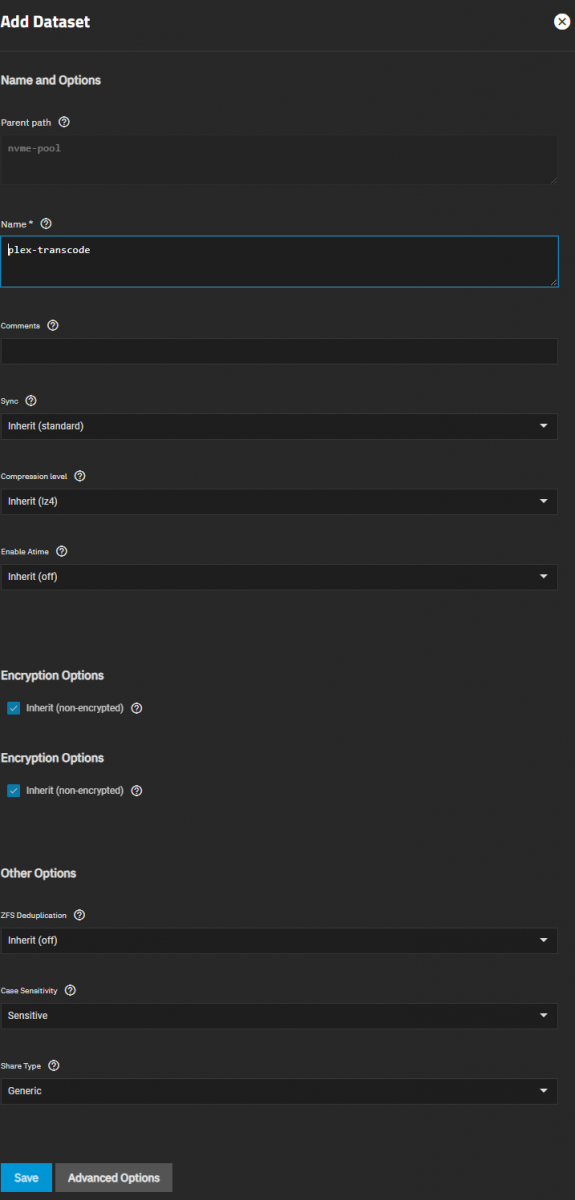Click into the Comments input field
Viewport: 575px width, 1200px height.
(279, 351)
